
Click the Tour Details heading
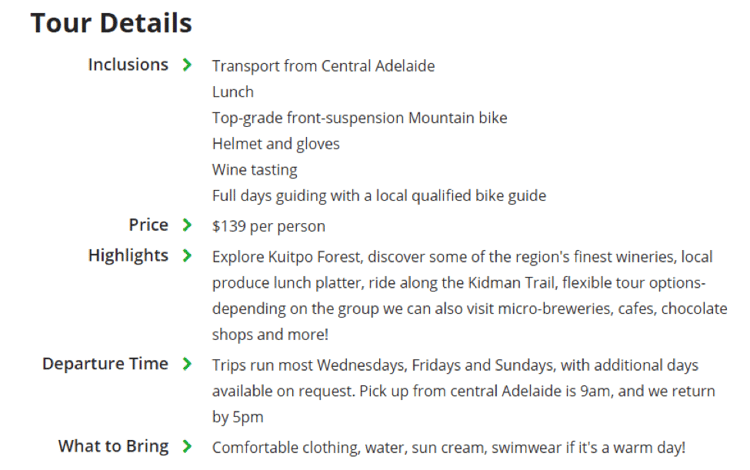coord(111,22)
